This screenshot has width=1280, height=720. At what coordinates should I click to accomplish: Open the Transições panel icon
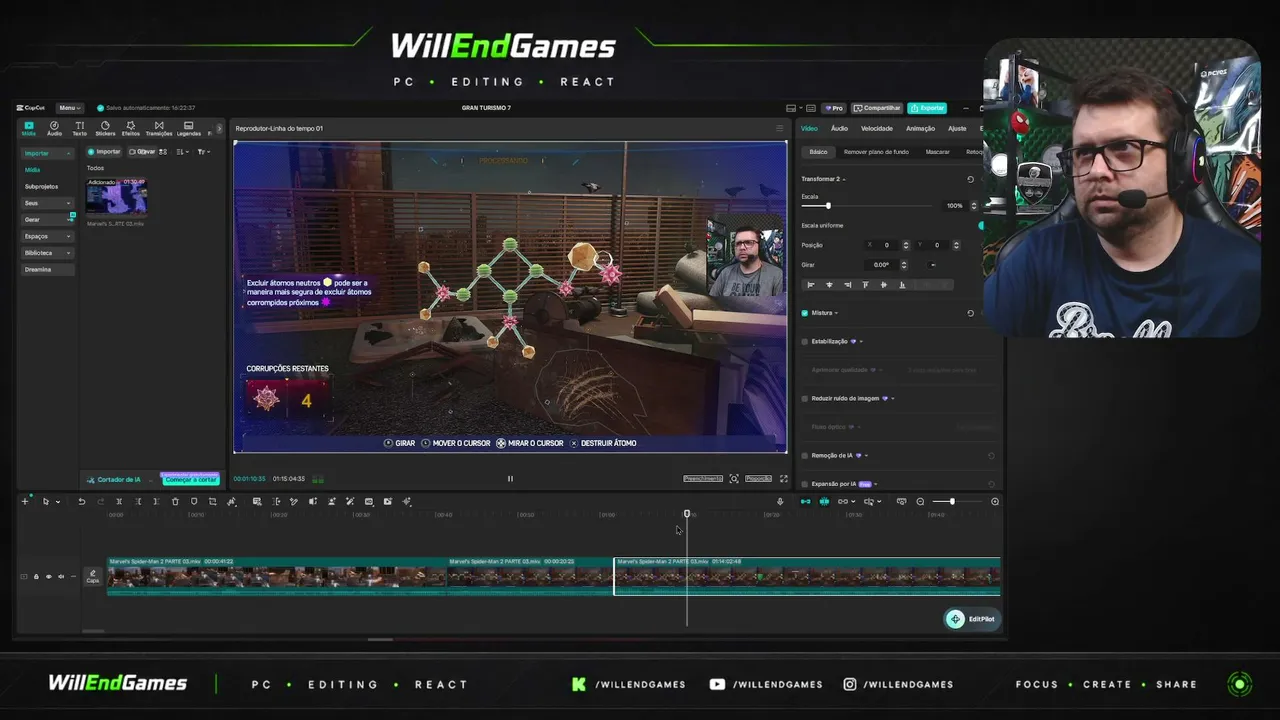tap(159, 128)
